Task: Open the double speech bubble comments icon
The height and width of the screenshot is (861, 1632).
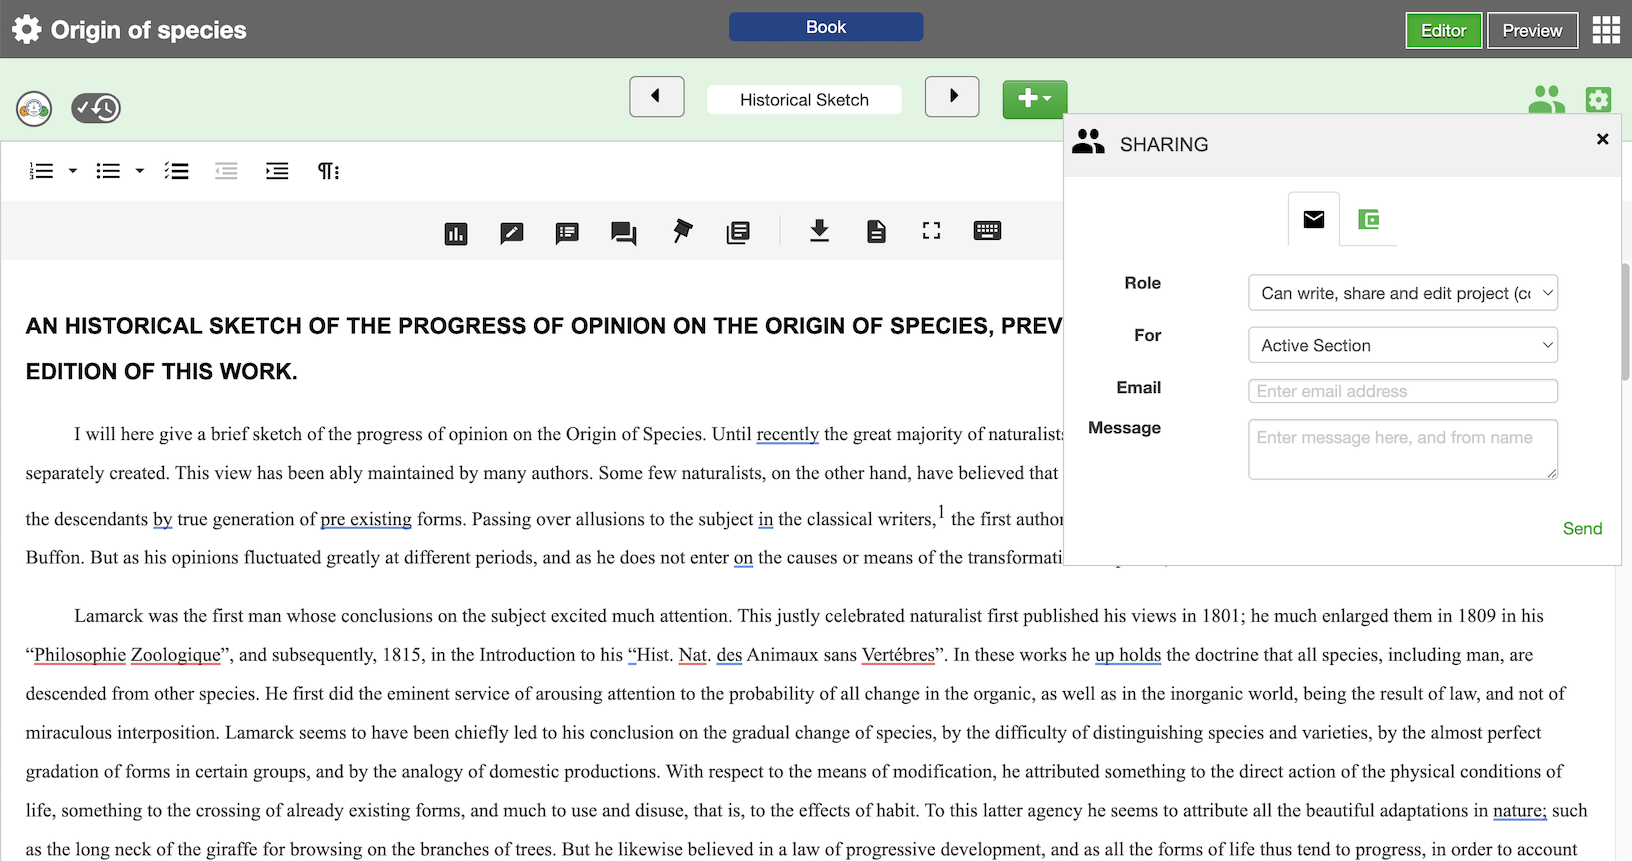Action: click(x=623, y=233)
